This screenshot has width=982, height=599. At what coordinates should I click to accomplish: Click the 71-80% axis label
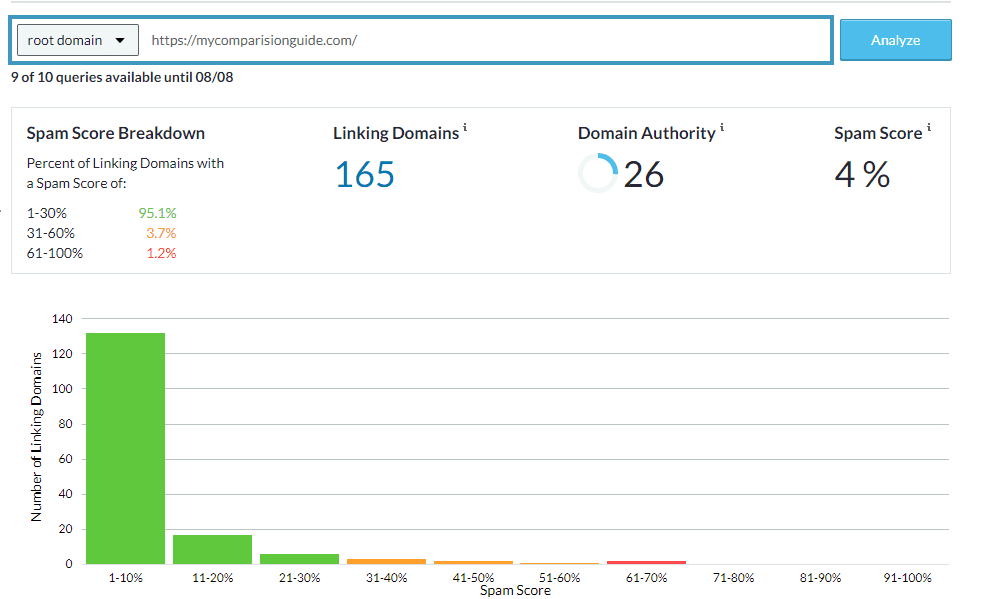733,578
